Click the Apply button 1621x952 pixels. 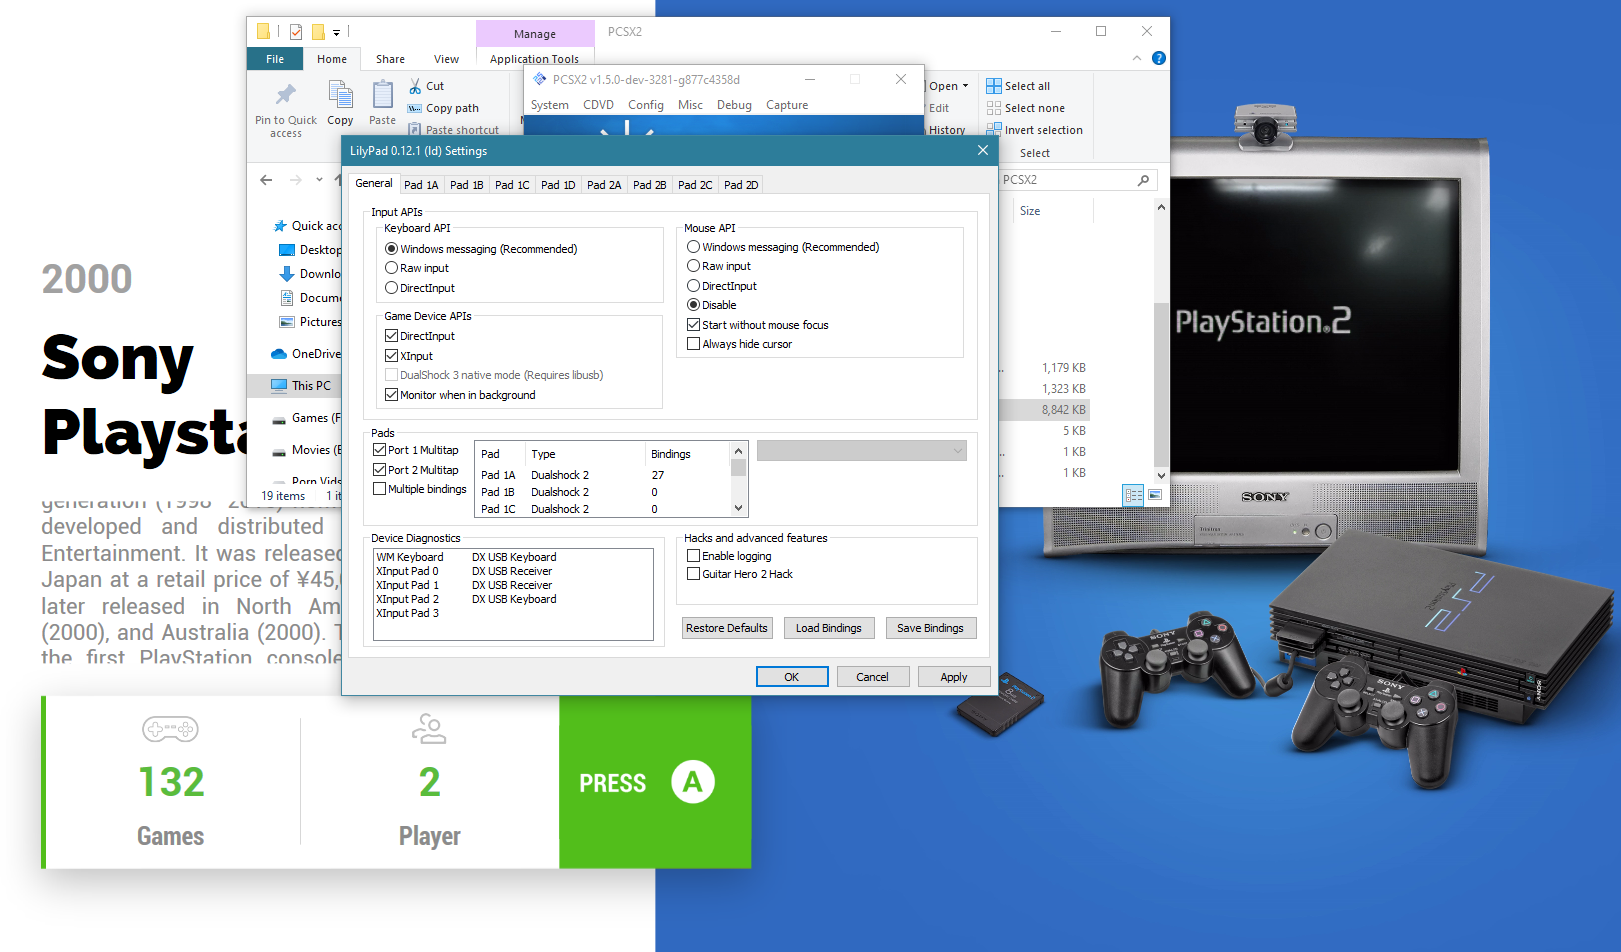pyautogui.click(x=954, y=677)
